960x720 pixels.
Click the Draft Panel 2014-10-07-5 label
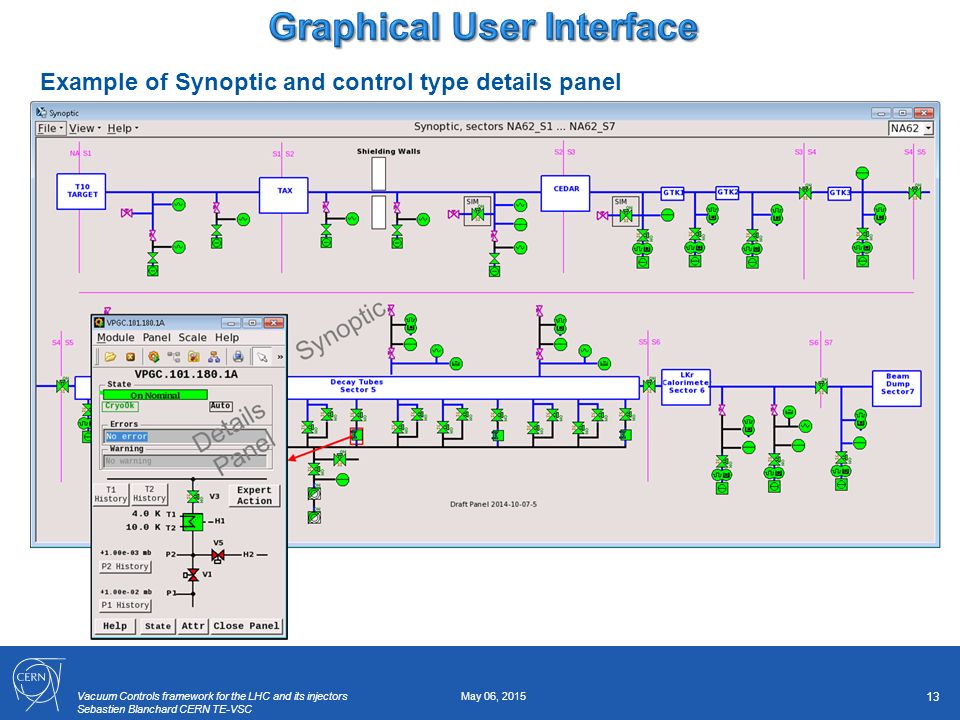pyautogui.click(x=493, y=504)
